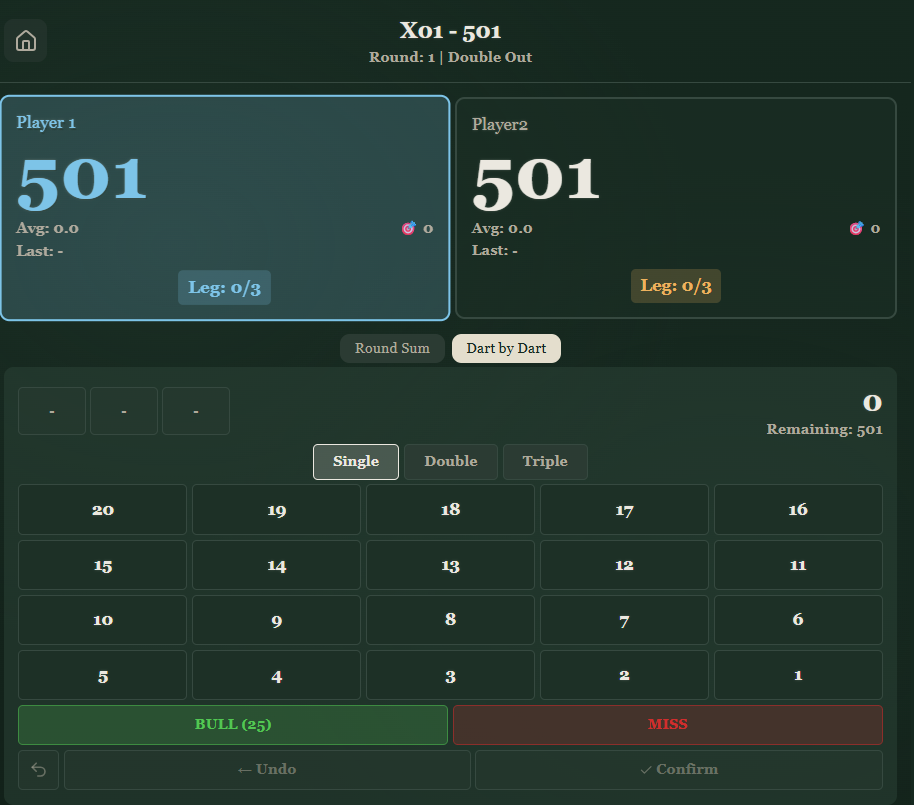The height and width of the screenshot is (805, 914).
Task: Click the dart target icon on Player 1's card
Action: tap(407, 228)
